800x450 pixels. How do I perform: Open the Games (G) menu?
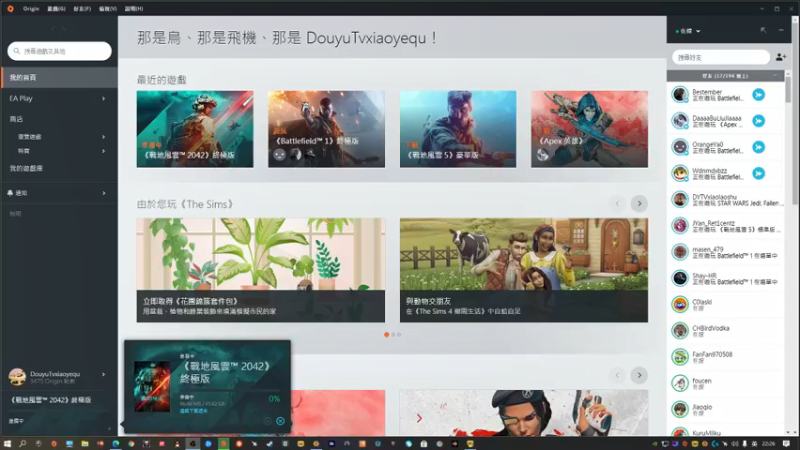[x=56, y=9]
